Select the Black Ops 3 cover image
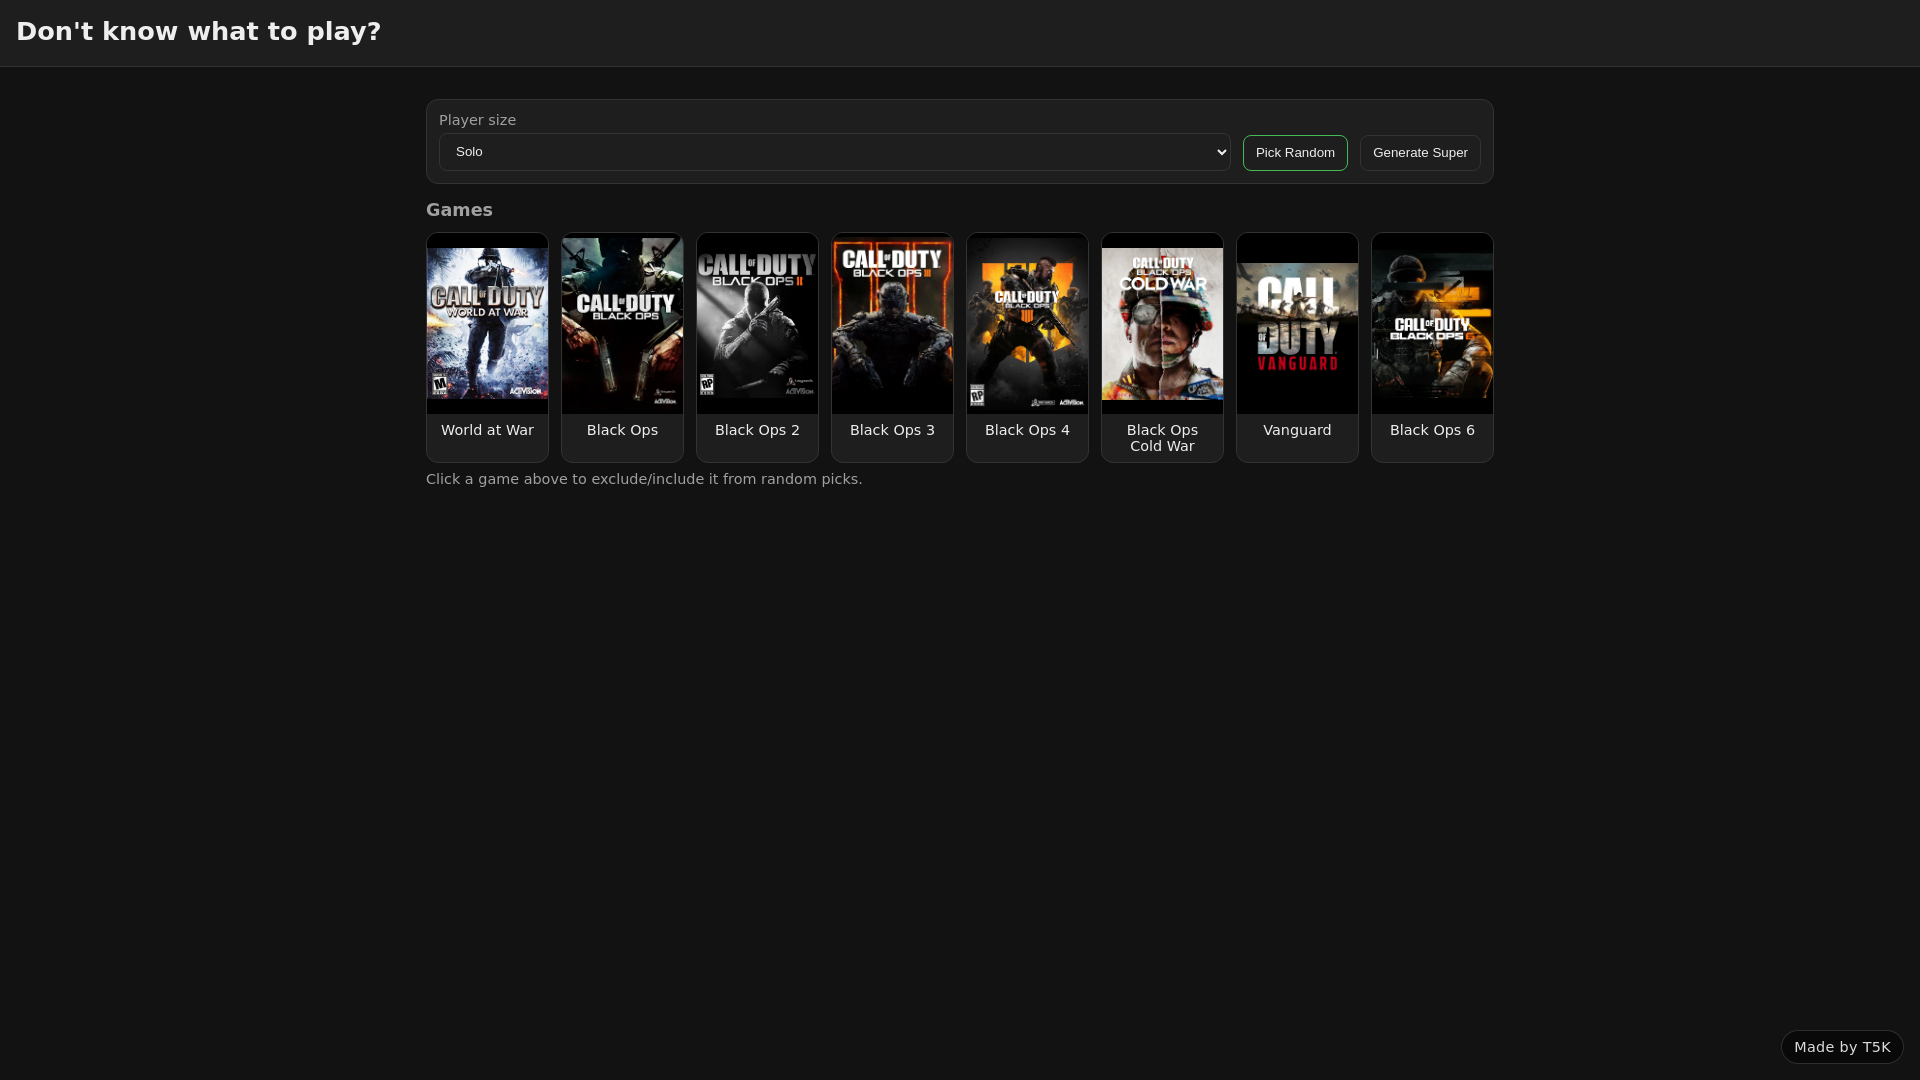The width and height of the screenshot is (1920, 1080). [892, 324]
